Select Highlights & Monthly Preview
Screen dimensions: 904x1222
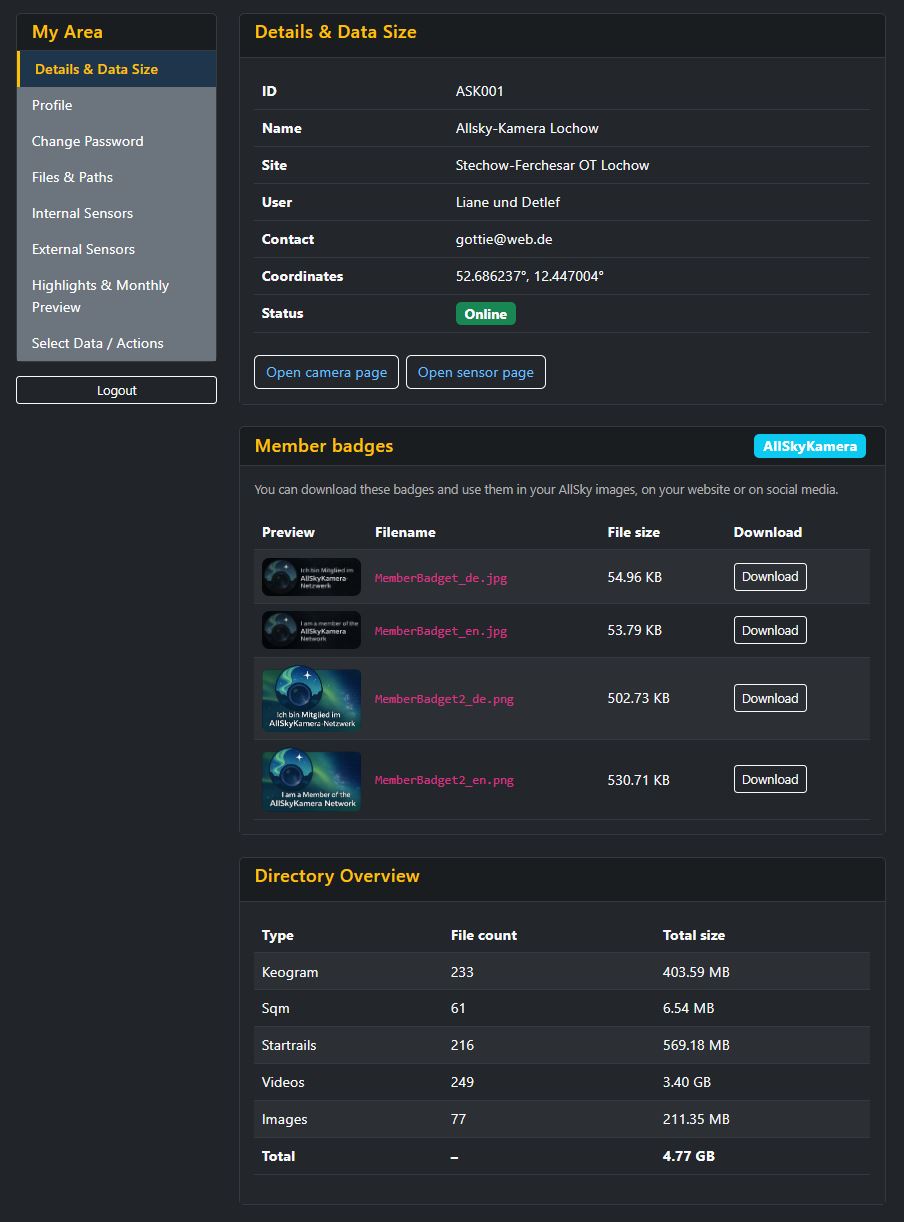click(x=100, y=295)
